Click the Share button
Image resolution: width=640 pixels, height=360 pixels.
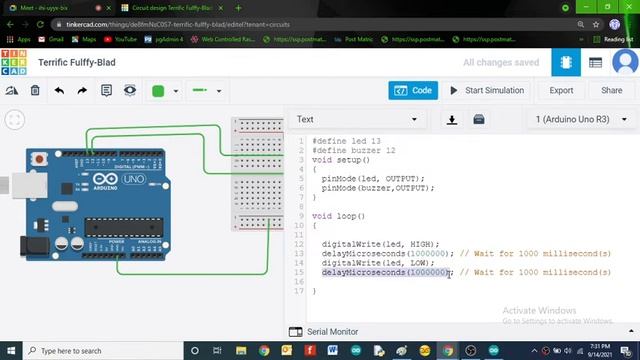click(611, 90)
